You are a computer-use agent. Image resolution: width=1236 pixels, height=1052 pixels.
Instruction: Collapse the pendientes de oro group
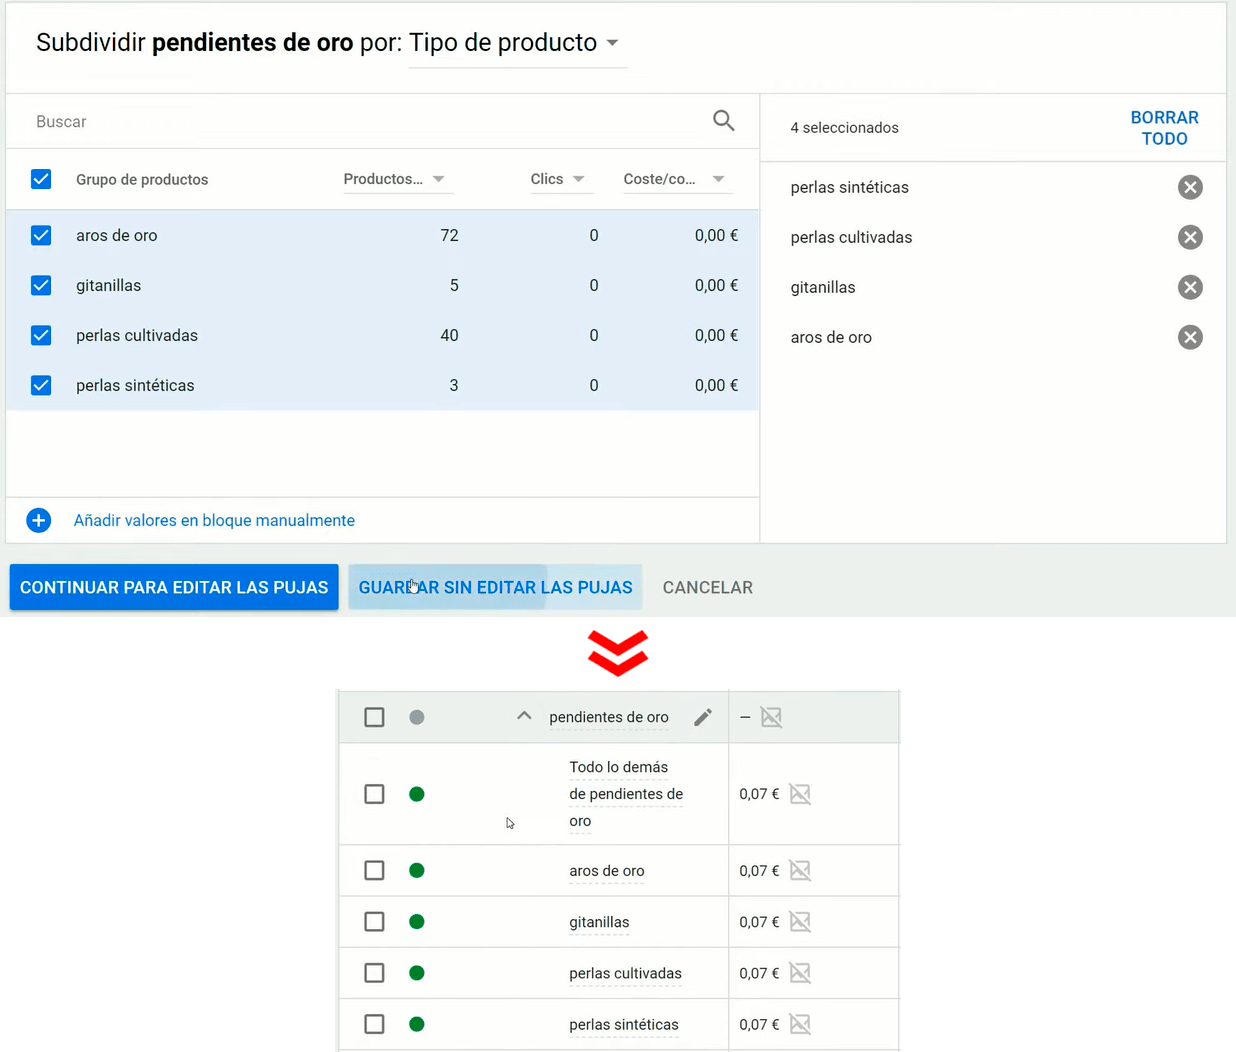tap(524, 716)
